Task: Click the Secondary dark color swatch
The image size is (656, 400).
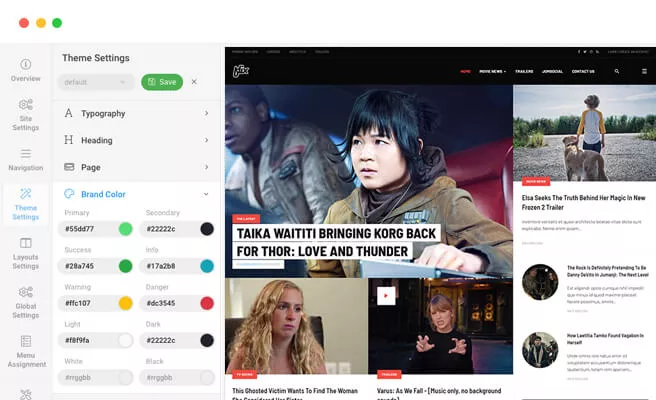Action: (207, 229)
